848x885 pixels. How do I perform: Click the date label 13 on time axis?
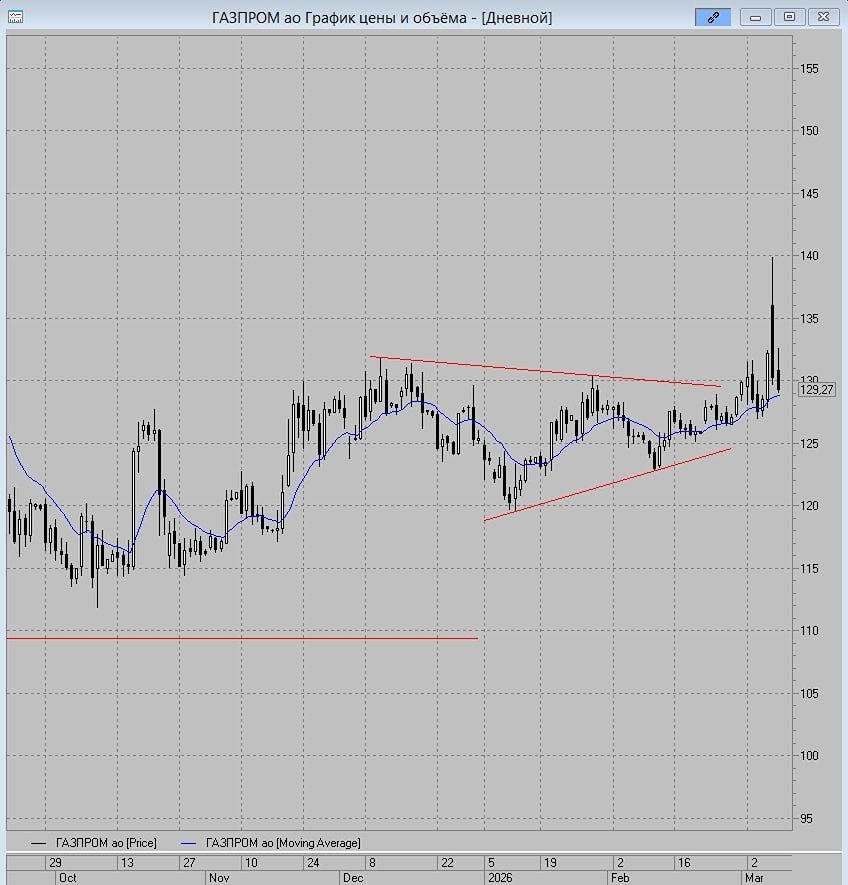128,862
